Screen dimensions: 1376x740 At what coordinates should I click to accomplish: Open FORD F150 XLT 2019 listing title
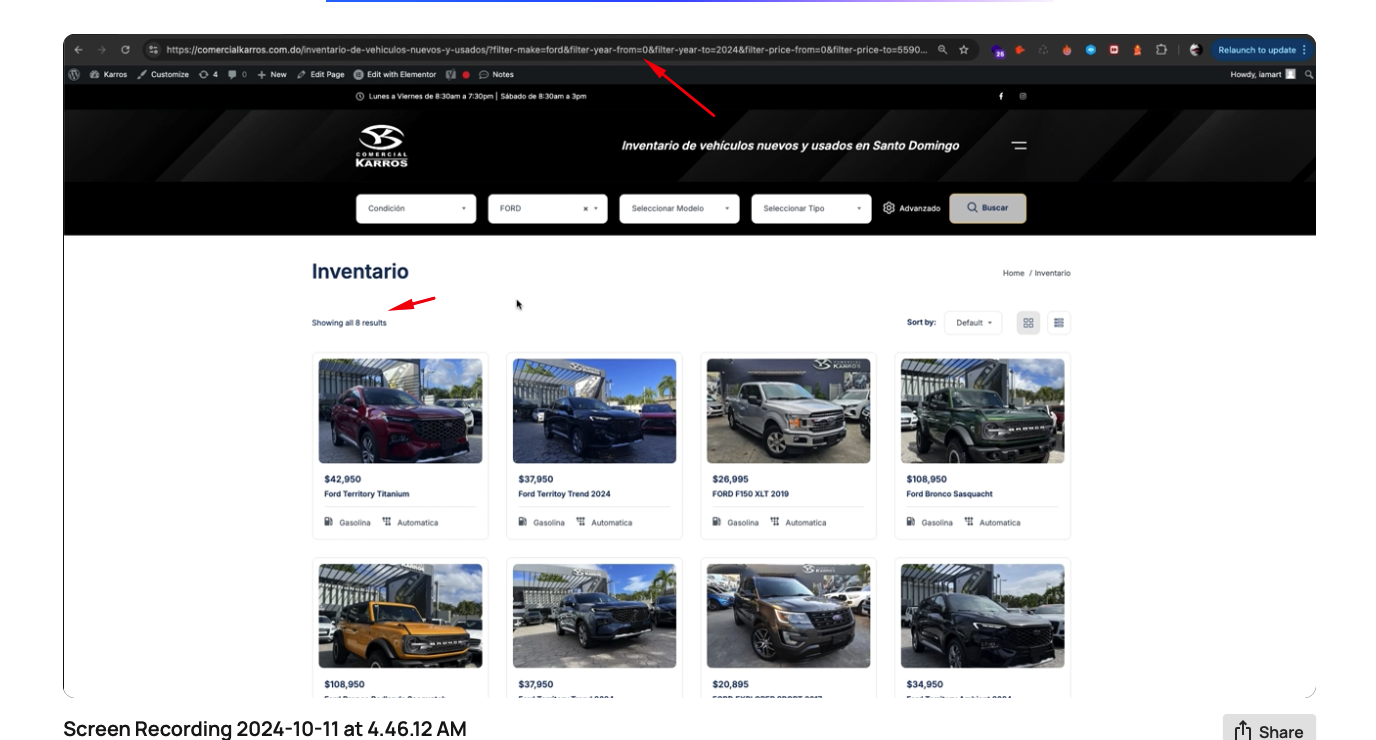[750, 494]
